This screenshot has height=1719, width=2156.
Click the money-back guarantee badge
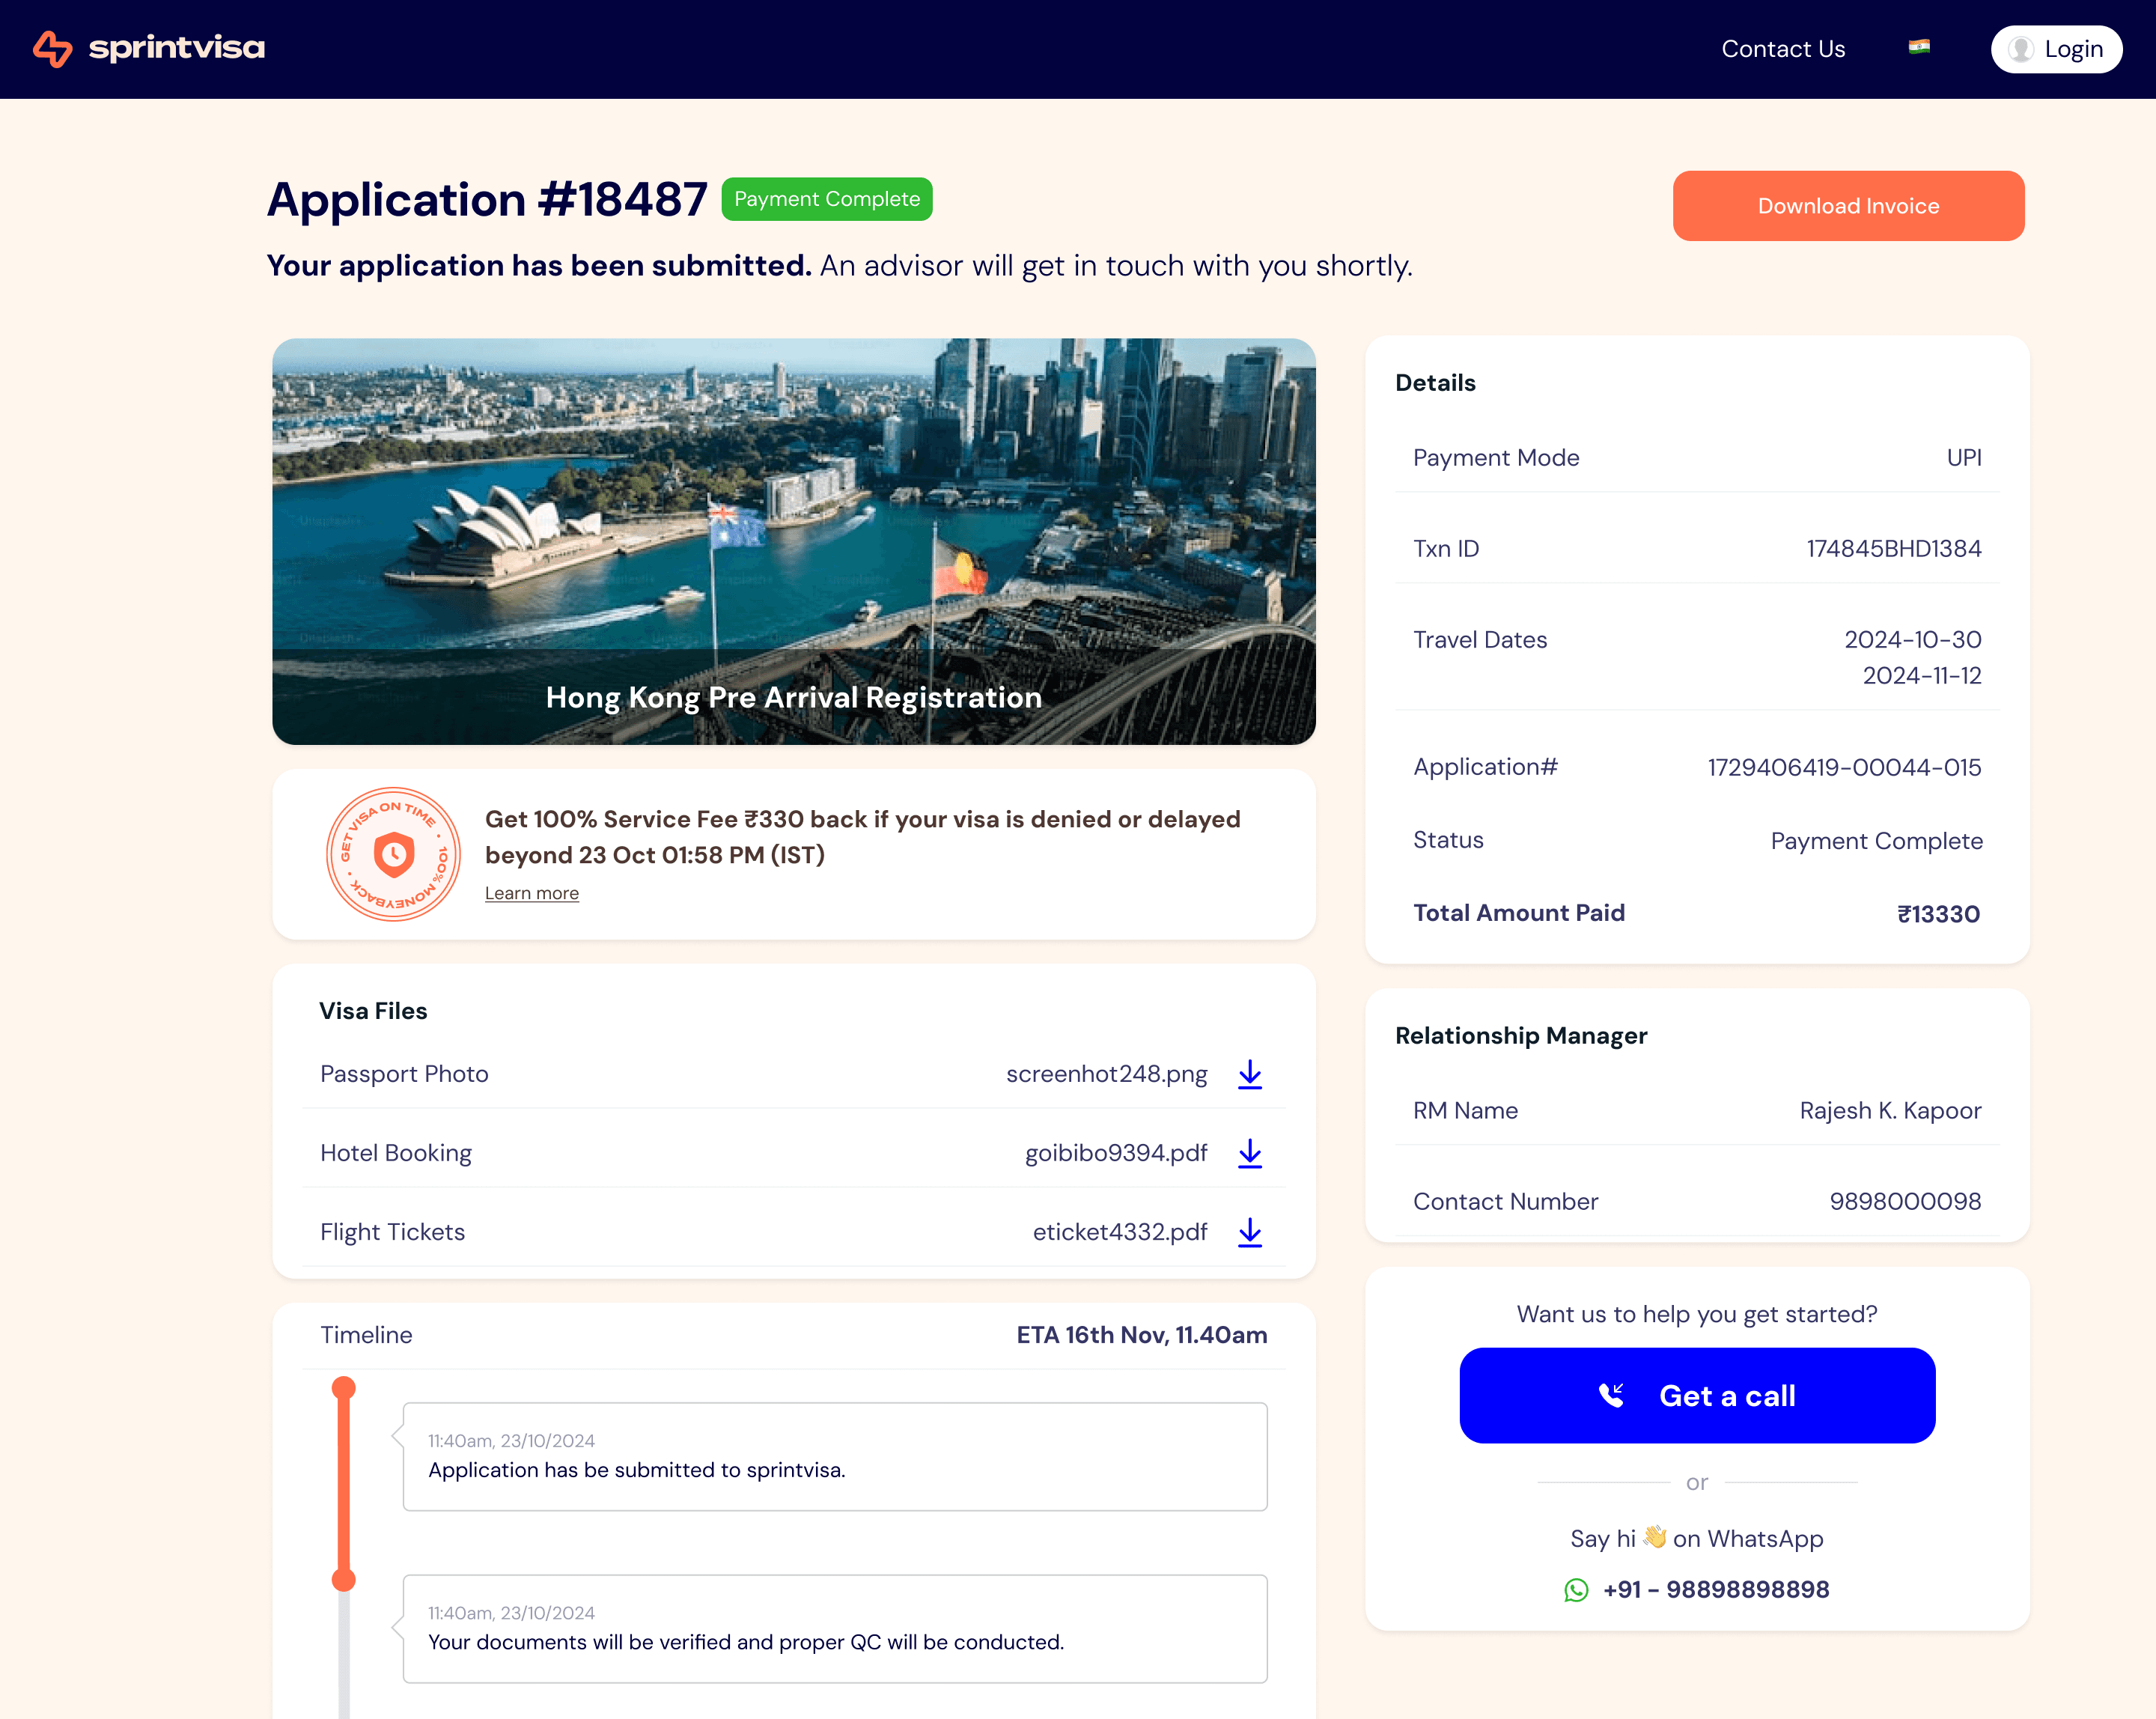click(x=393, y=854)
